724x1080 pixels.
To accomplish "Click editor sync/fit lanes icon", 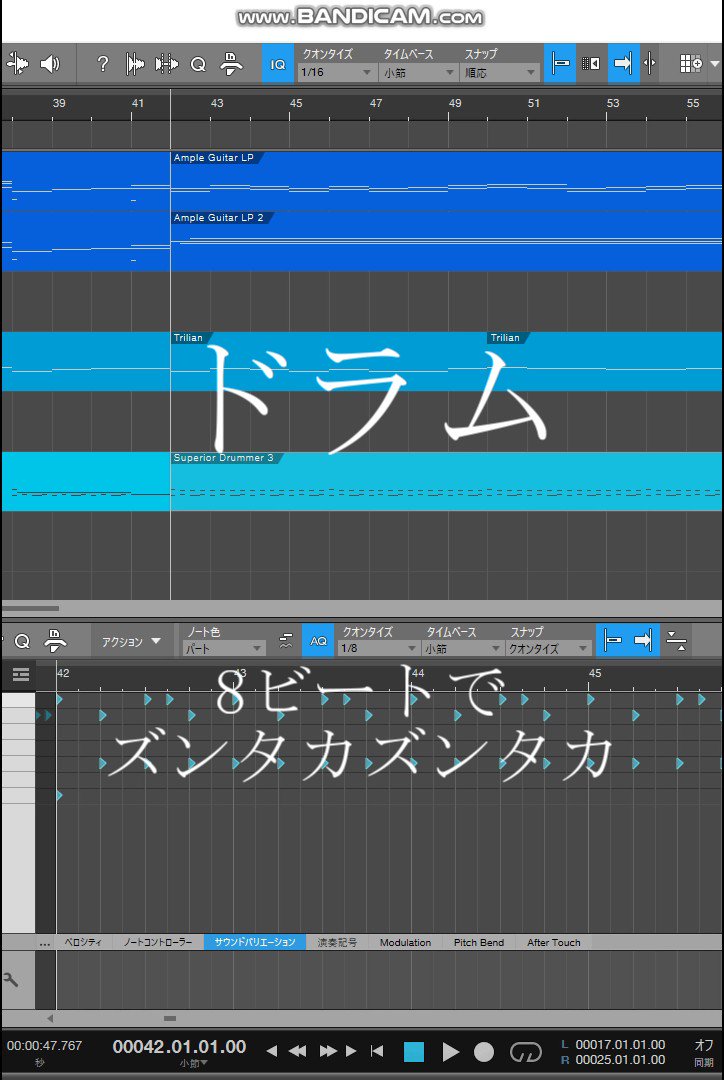I will pos(676,641).
